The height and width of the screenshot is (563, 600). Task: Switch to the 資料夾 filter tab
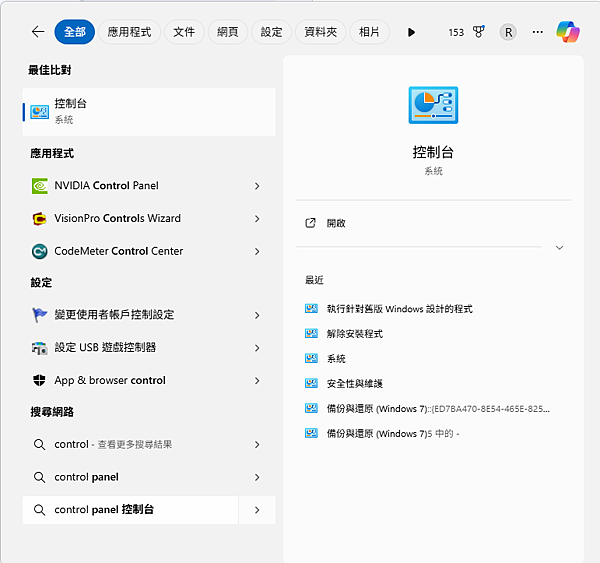(x=321, y=32)
